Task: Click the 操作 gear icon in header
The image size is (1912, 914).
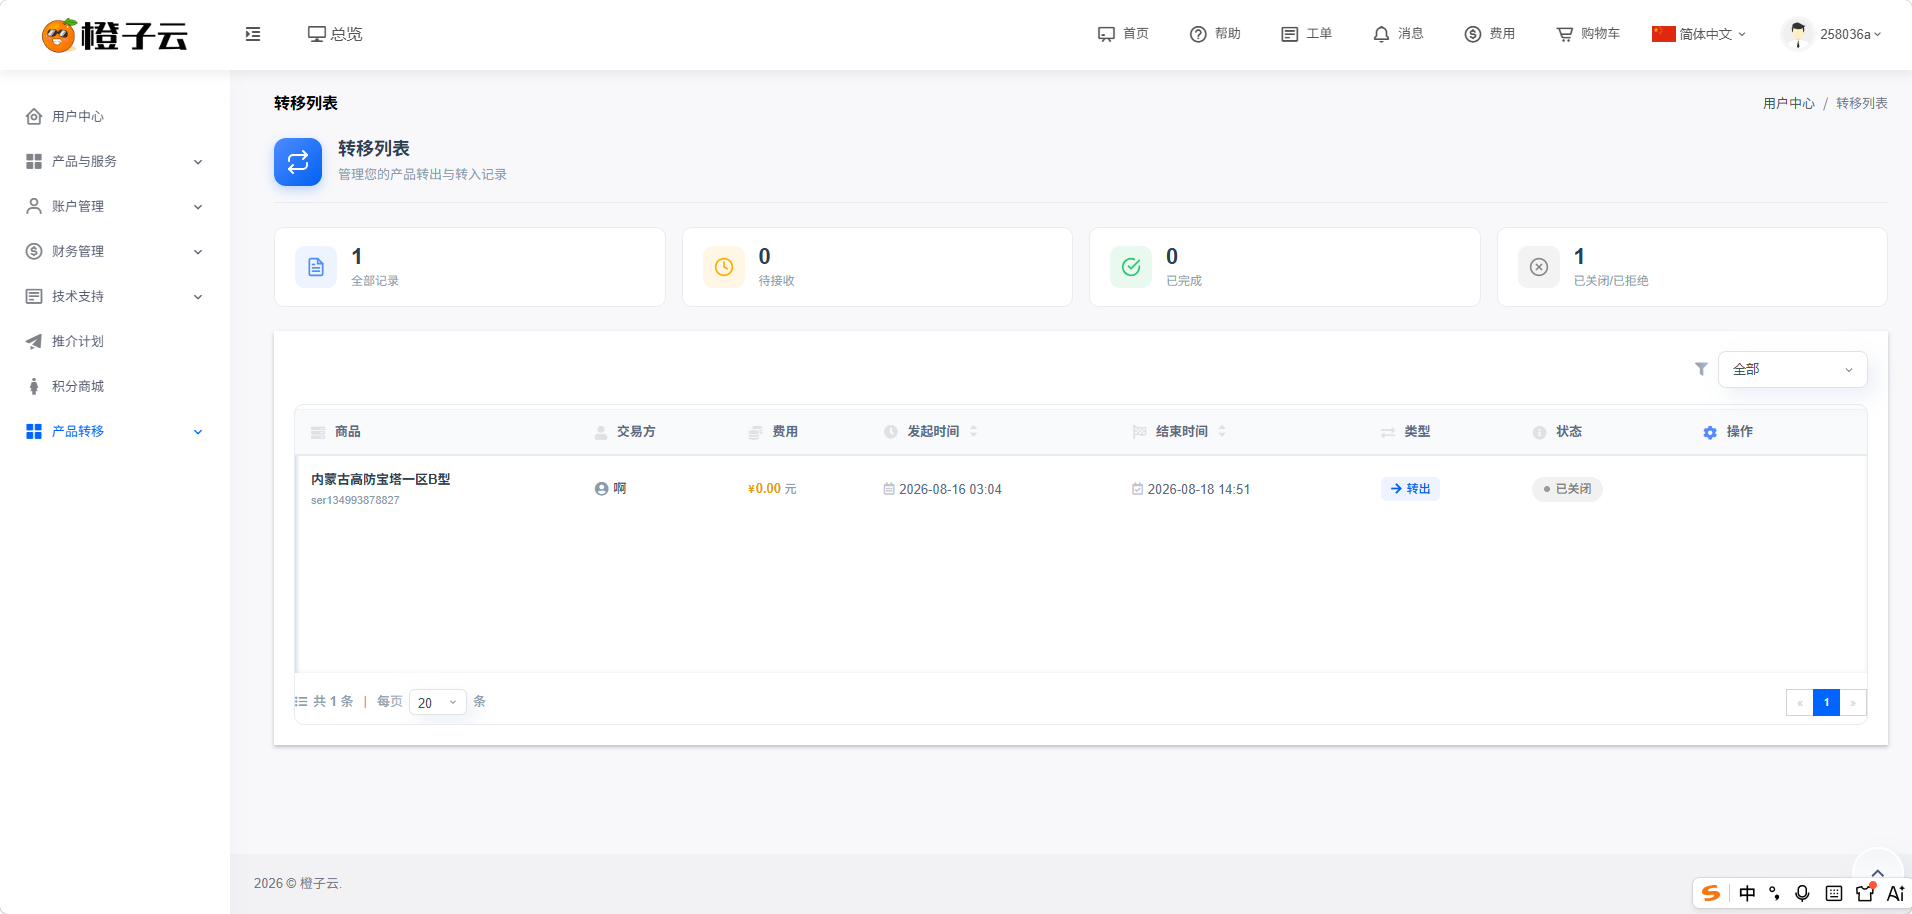Action: 1710,432
